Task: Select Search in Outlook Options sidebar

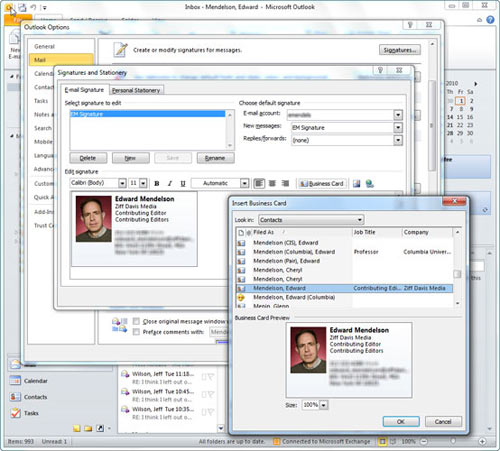Action: 43,128
